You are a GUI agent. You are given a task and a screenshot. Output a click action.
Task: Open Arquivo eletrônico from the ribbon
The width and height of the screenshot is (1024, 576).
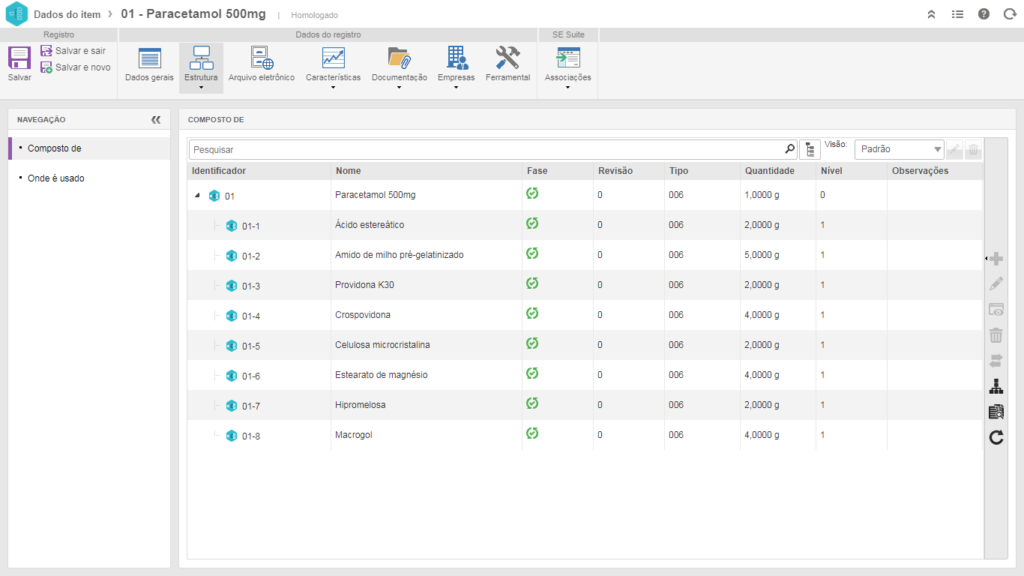(x=261, y=65)
